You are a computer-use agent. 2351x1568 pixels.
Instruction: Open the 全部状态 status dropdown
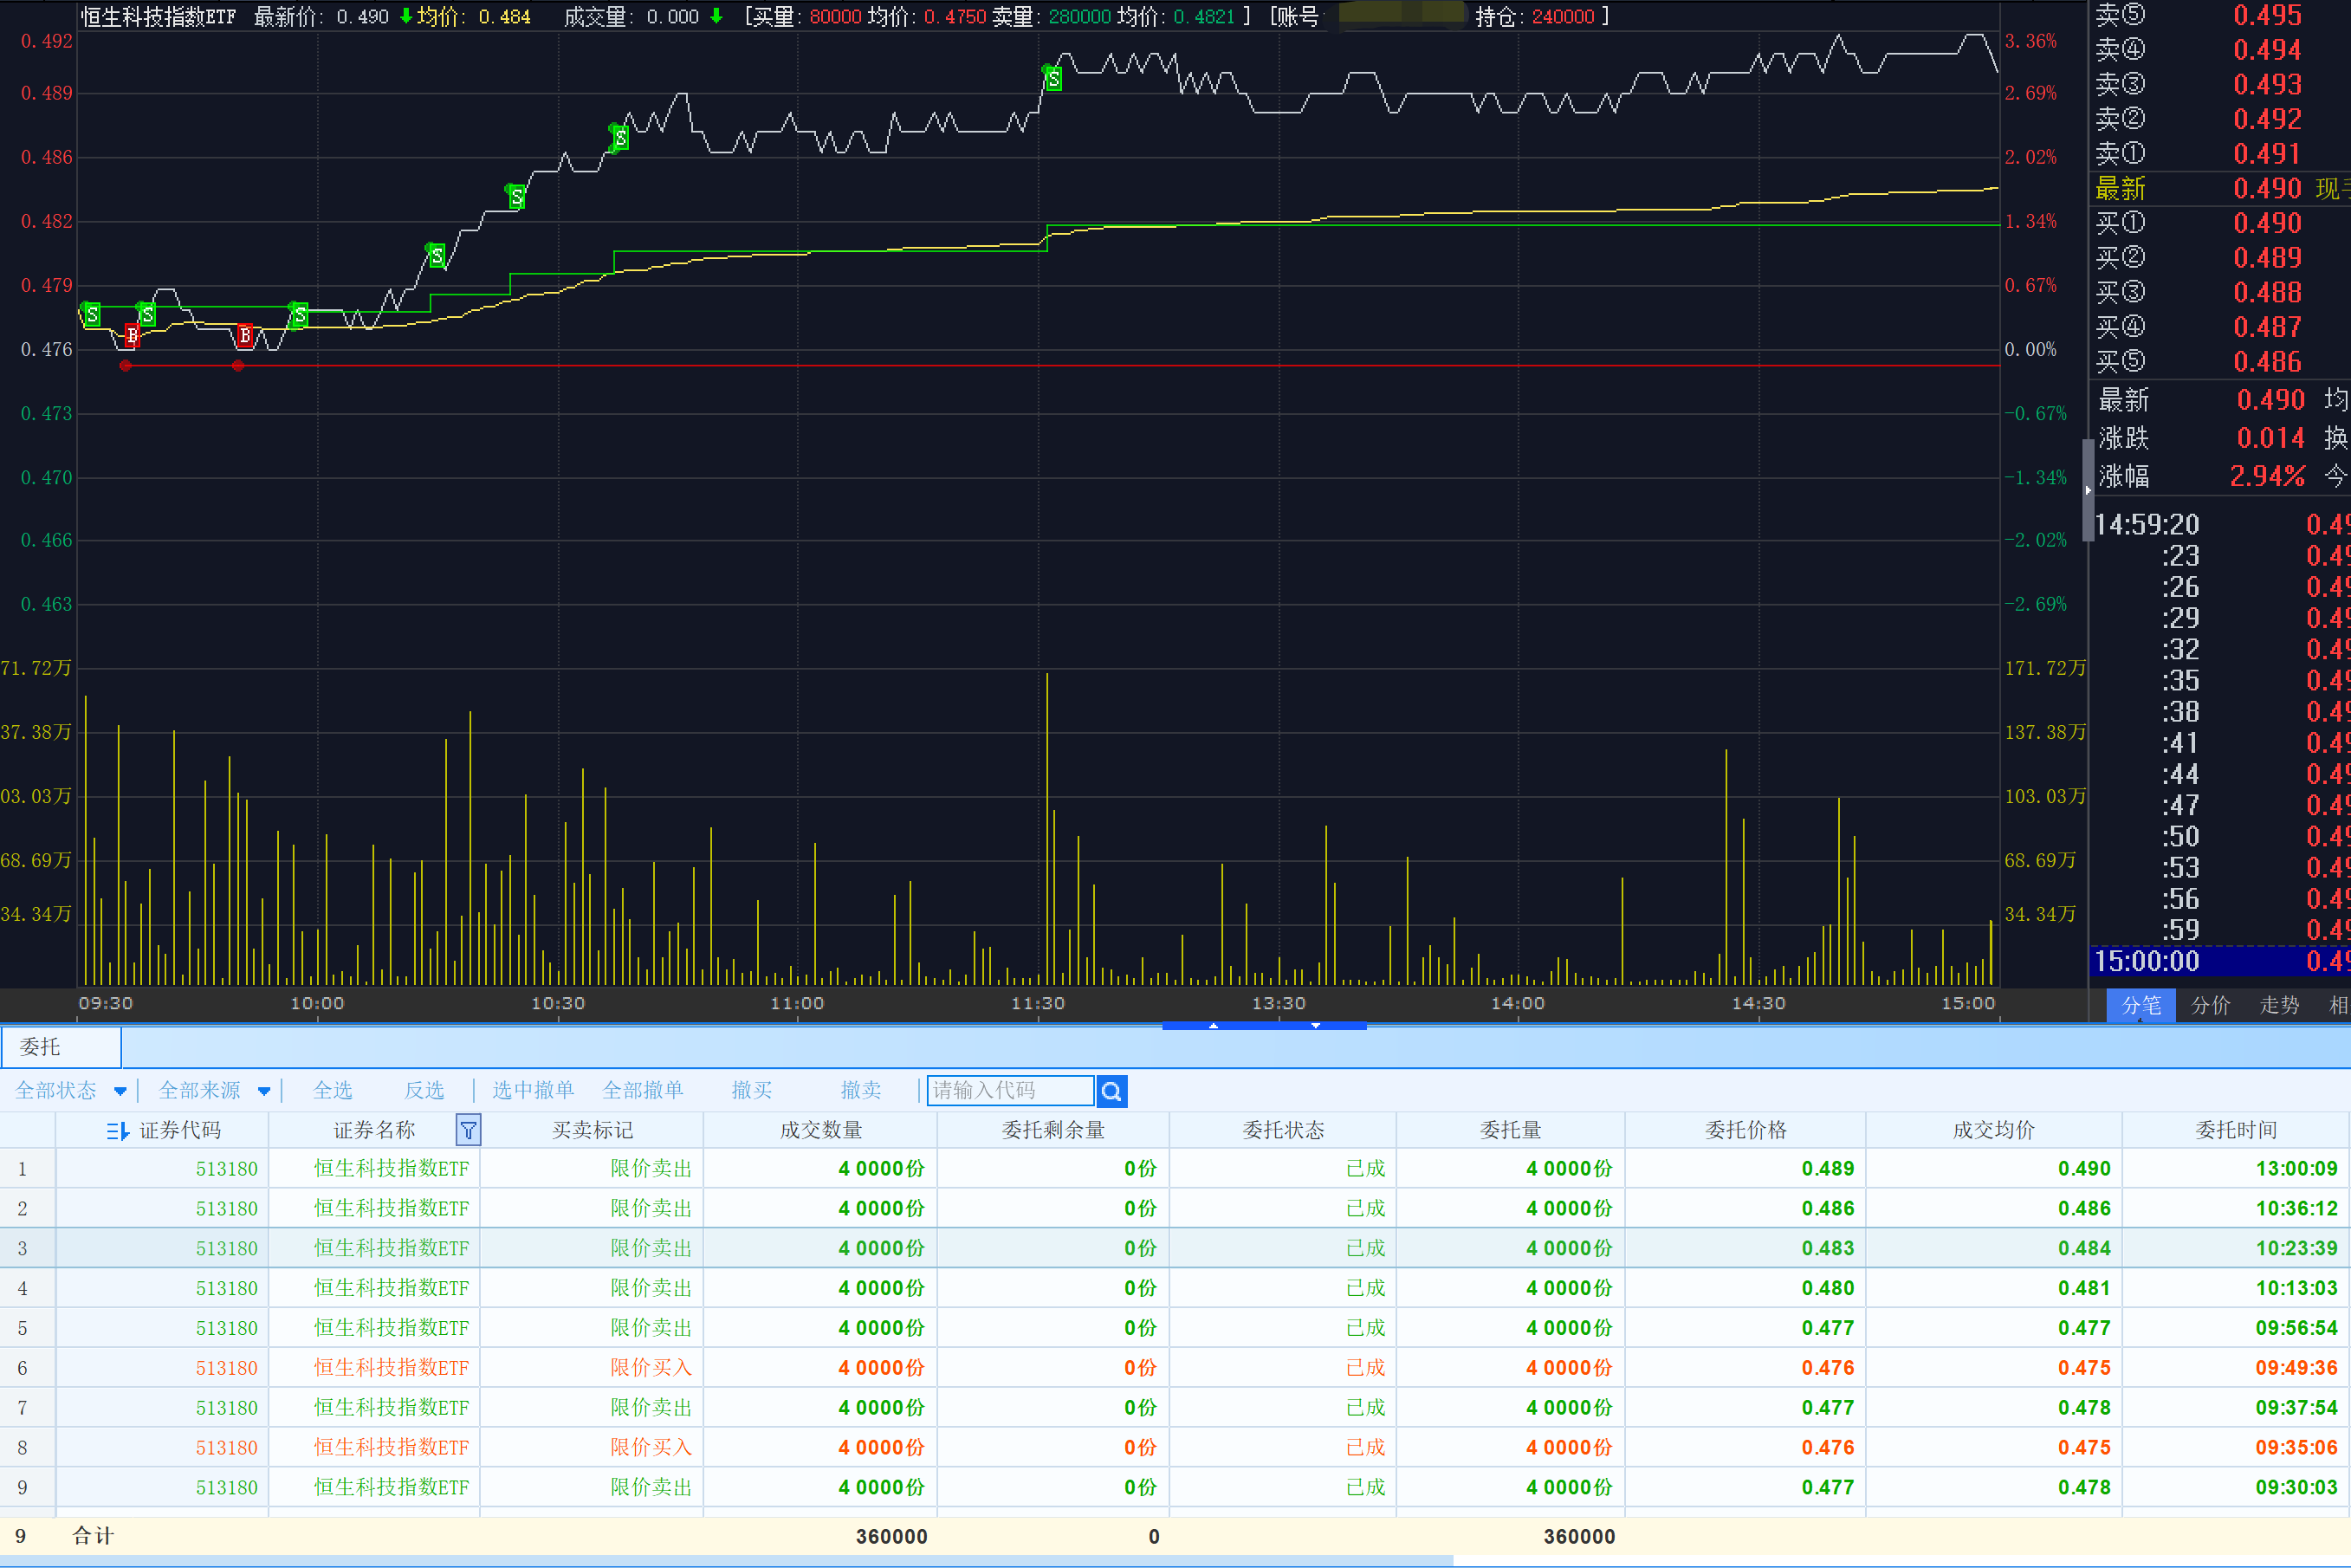pyautogui.click(x=70, y=1091)
